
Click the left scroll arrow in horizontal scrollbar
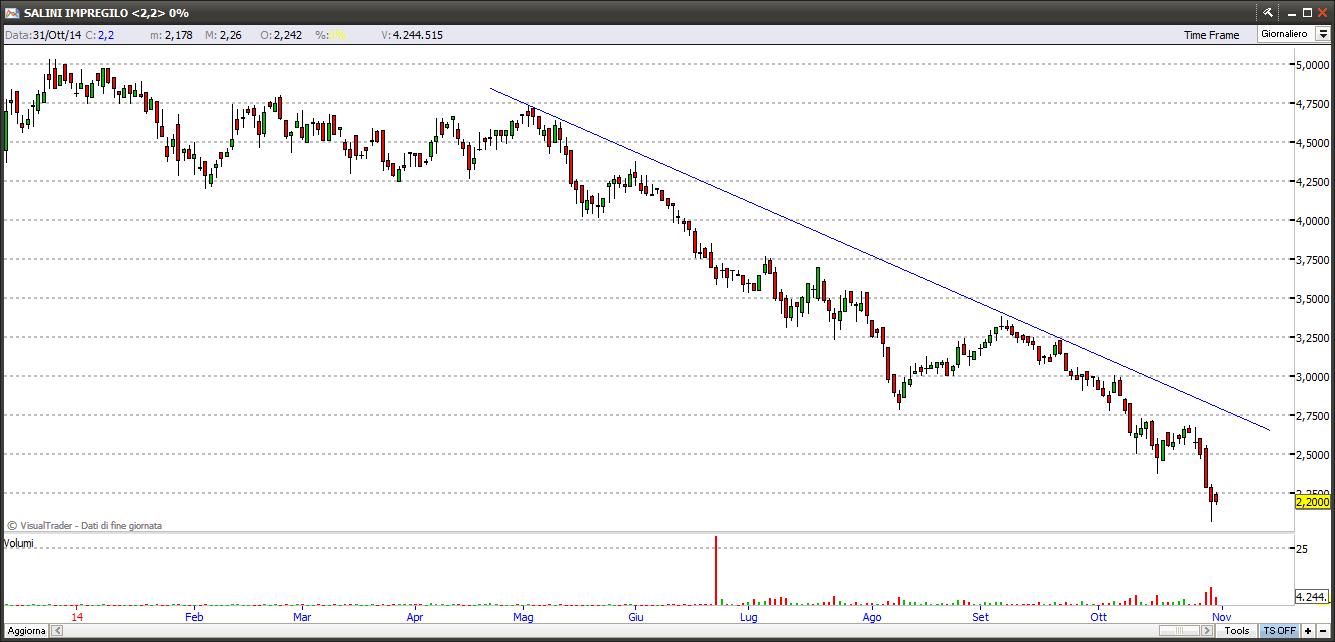57,631
